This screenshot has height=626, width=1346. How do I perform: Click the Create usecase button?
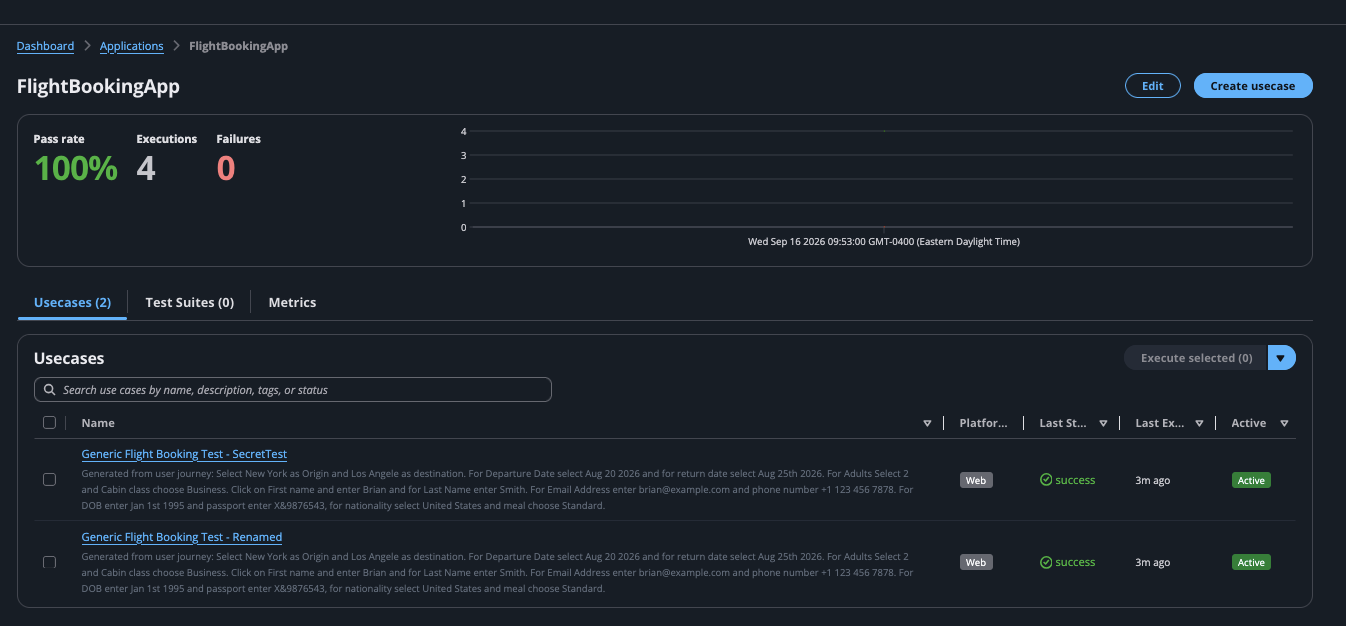tap(1253, 86)
